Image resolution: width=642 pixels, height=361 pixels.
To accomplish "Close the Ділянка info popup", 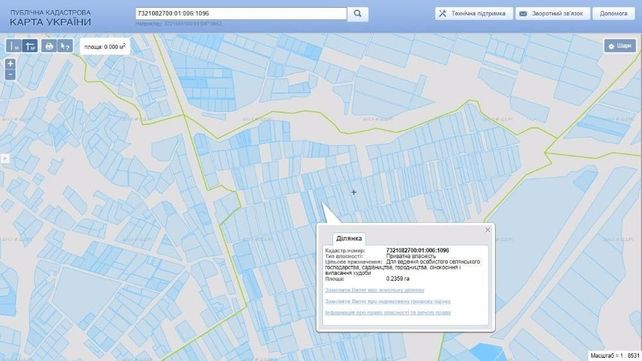I will [488, 230].
